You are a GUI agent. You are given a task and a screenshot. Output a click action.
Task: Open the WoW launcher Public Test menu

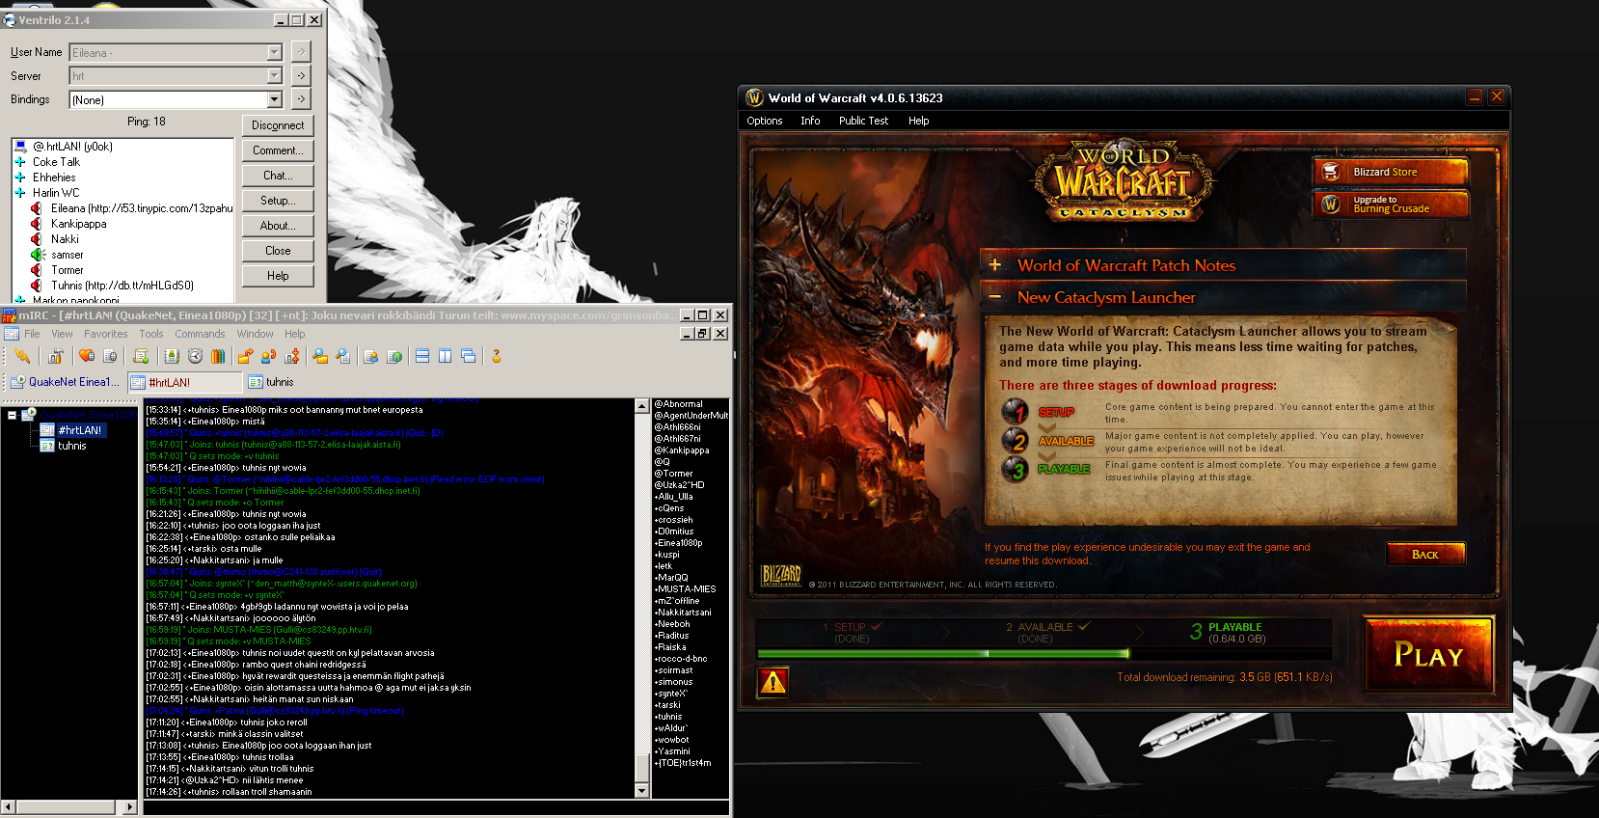tap(863, 121)
